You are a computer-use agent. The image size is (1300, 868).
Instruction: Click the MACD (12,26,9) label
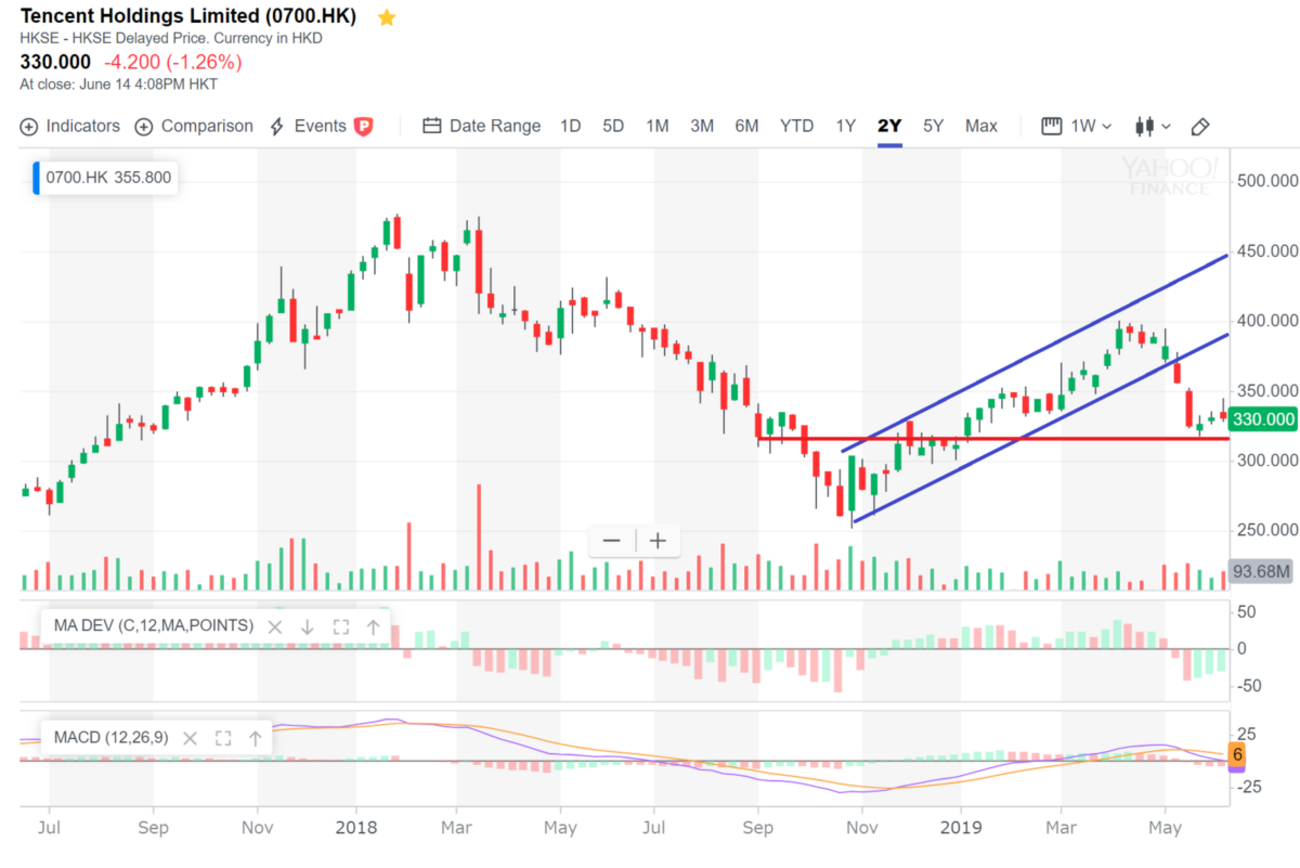tap(111, 738)
